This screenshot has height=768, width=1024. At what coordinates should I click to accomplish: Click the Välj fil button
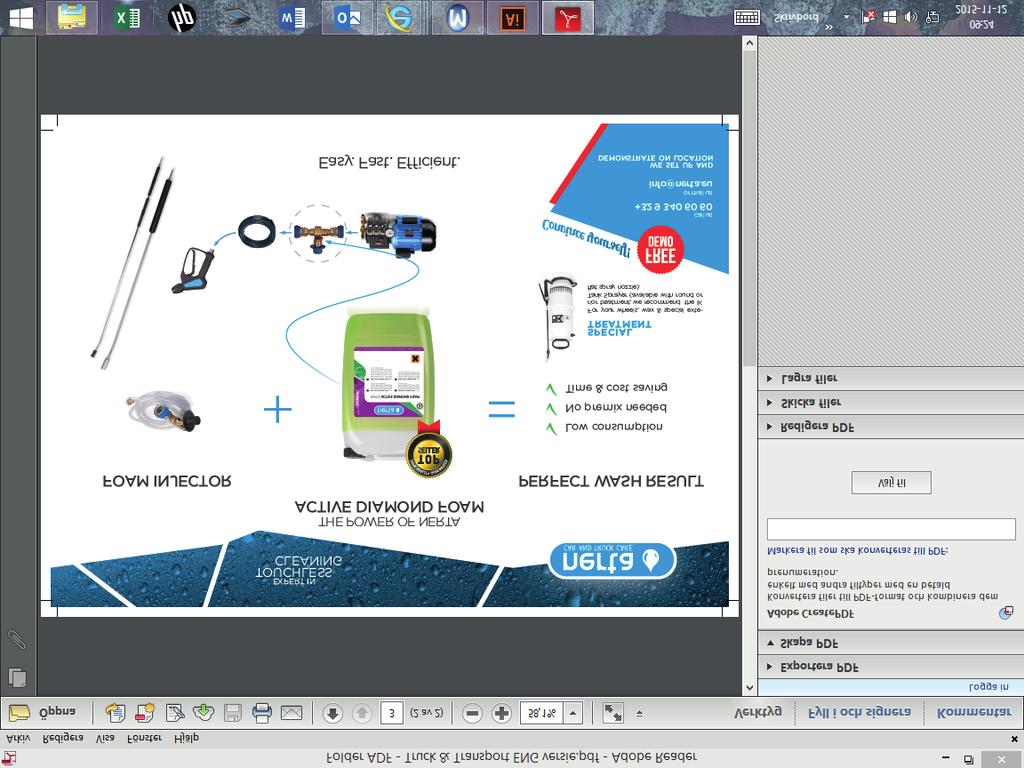[x=891, y=483]
